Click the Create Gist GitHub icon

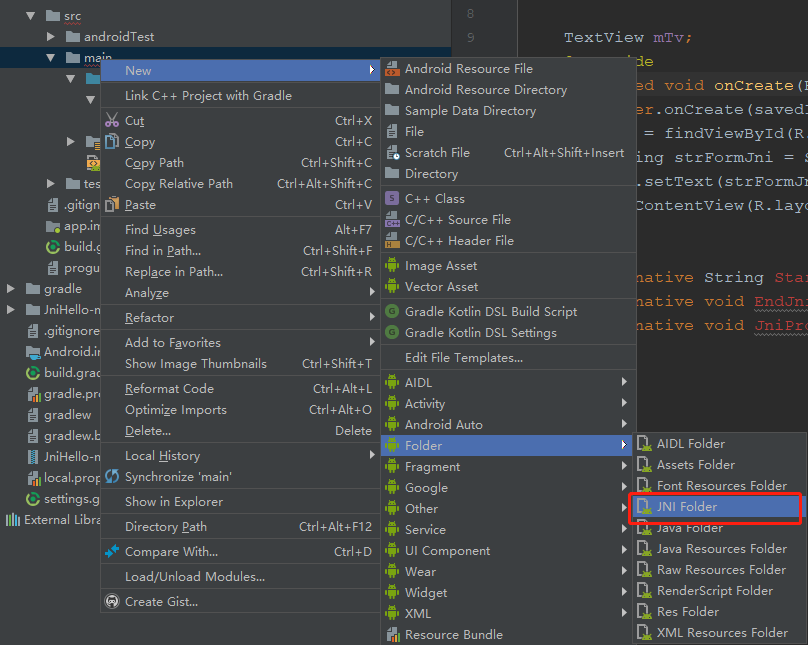tap(112, 601)
